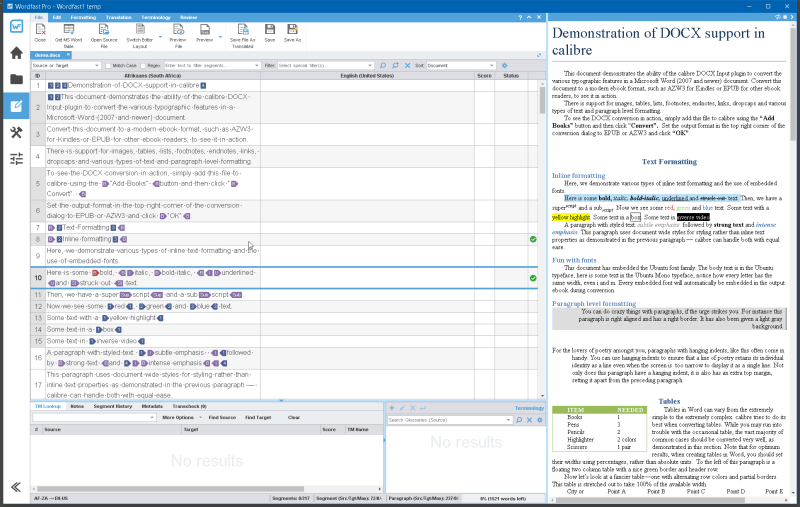Collapse the ribbon with the caret icon

[x=529, y=17]
